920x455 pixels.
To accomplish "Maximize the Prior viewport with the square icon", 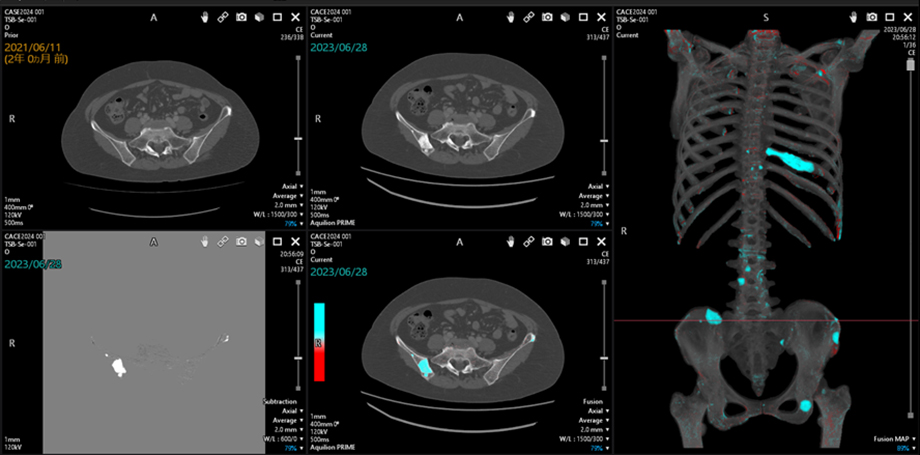I will click(x=277, y=18).
